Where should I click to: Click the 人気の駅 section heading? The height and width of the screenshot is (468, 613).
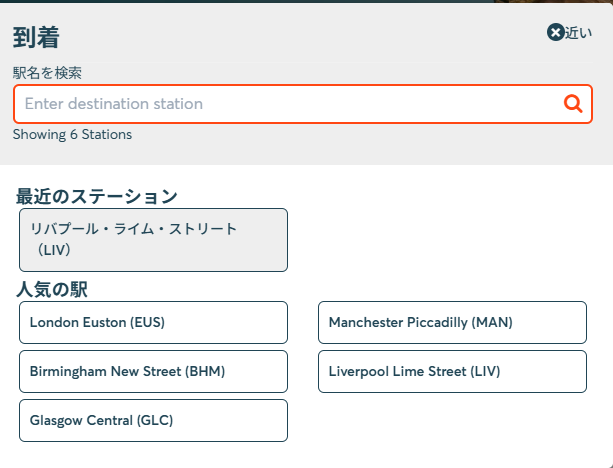point(51,289)
